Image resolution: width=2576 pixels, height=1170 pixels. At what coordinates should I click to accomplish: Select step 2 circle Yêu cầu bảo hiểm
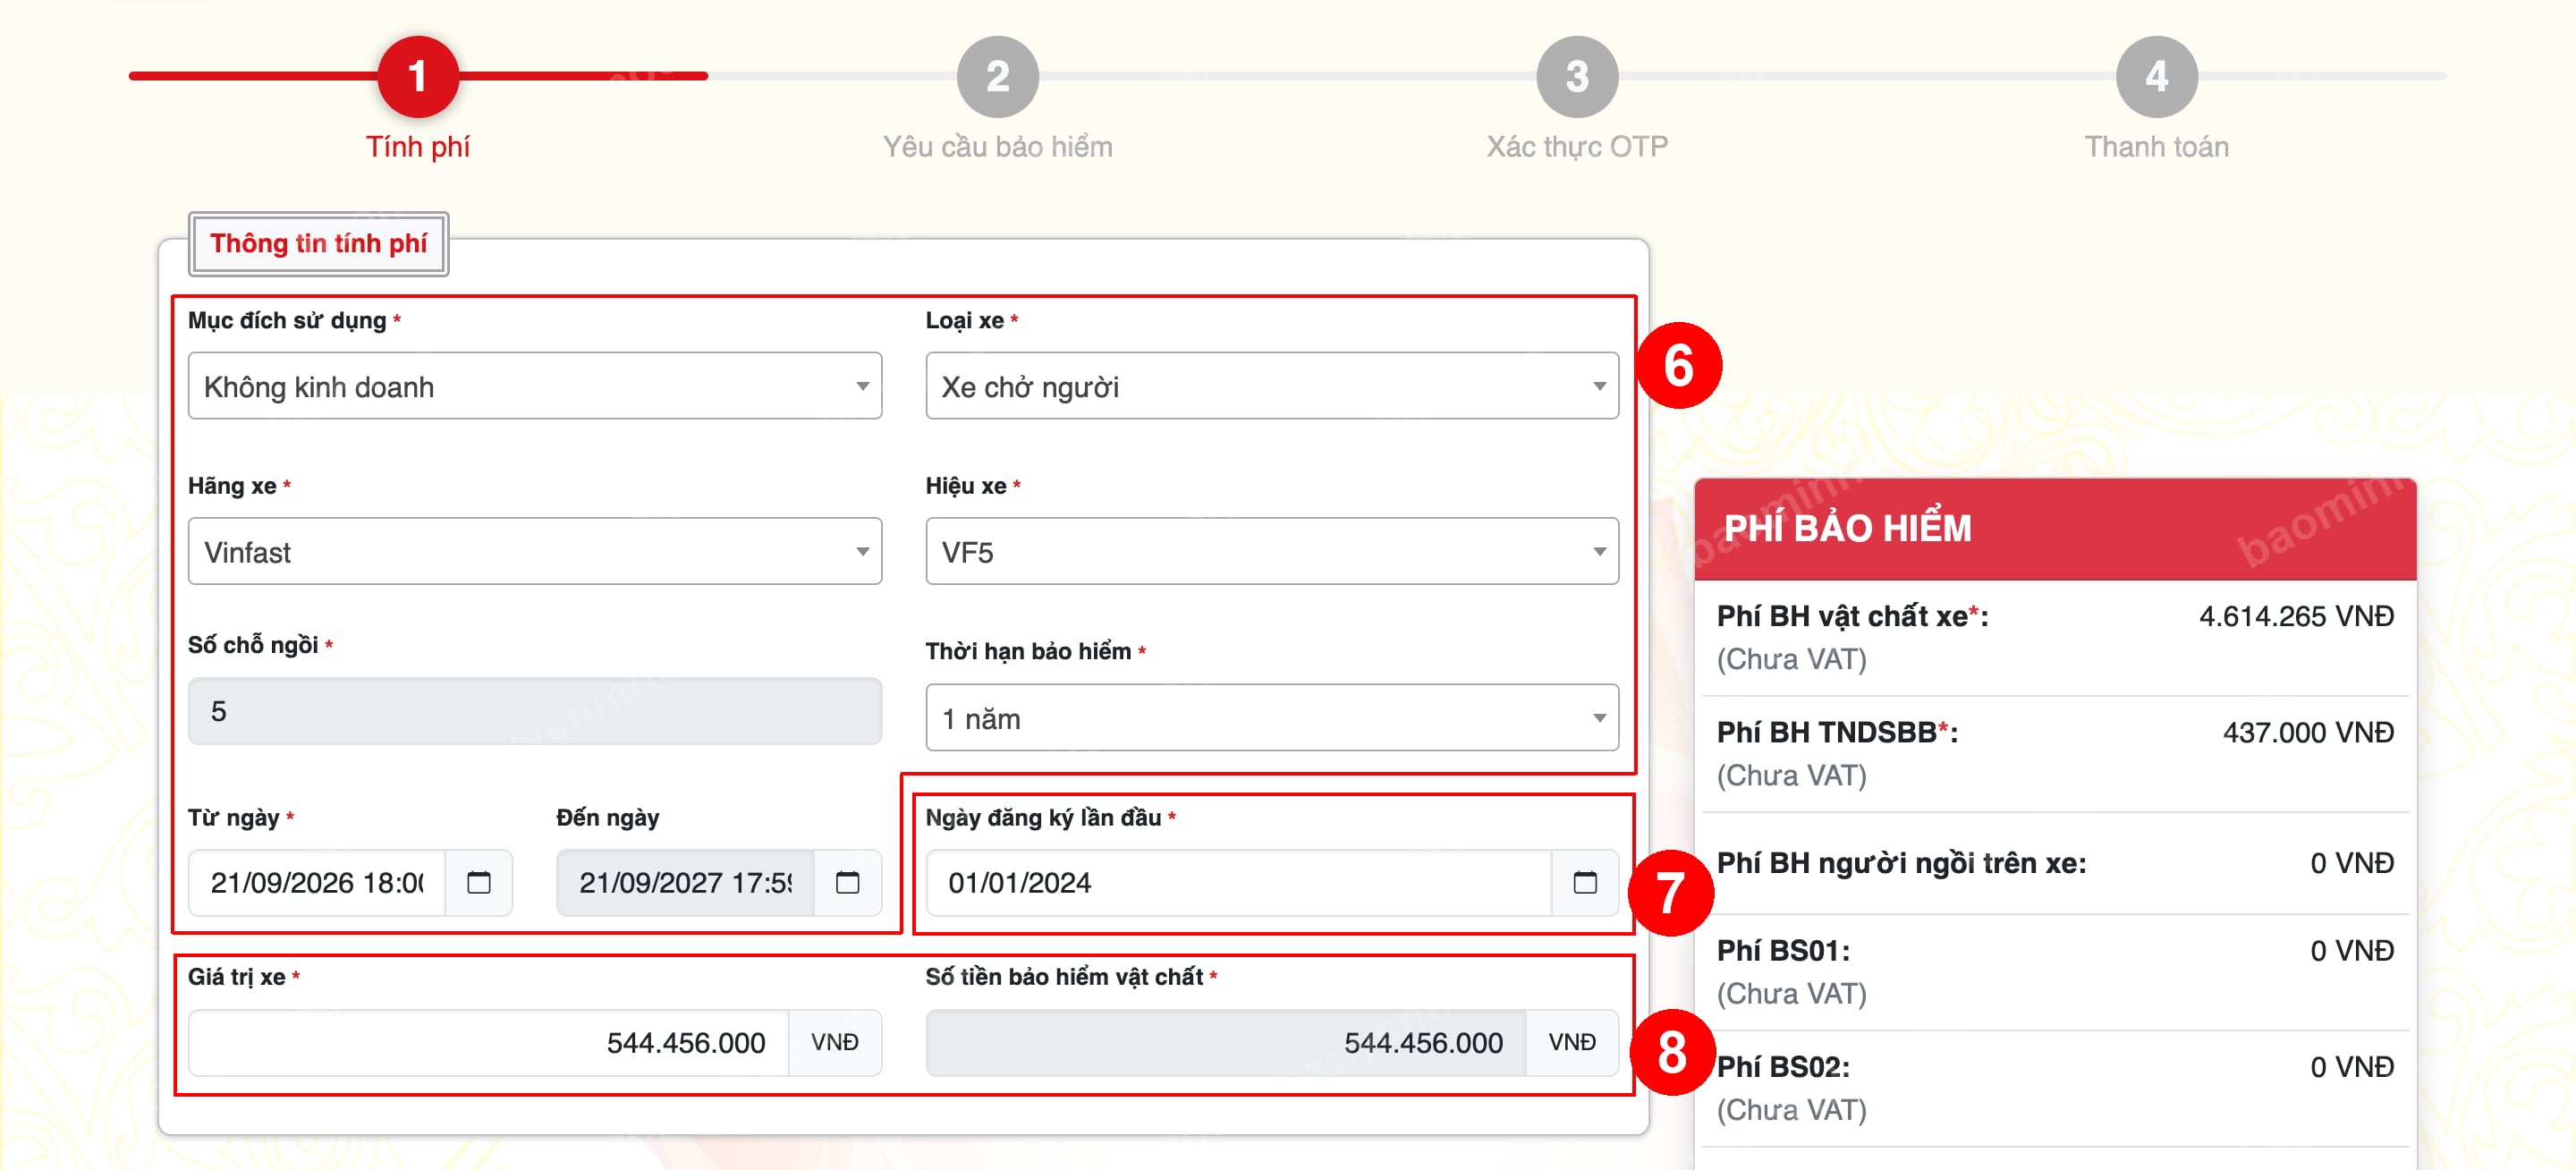tap(997, 76)
